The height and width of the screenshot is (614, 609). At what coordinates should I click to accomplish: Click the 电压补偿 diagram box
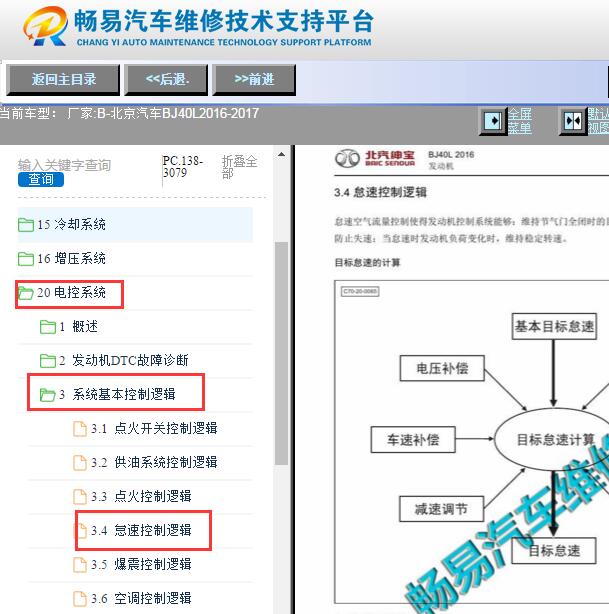(442, 368)
